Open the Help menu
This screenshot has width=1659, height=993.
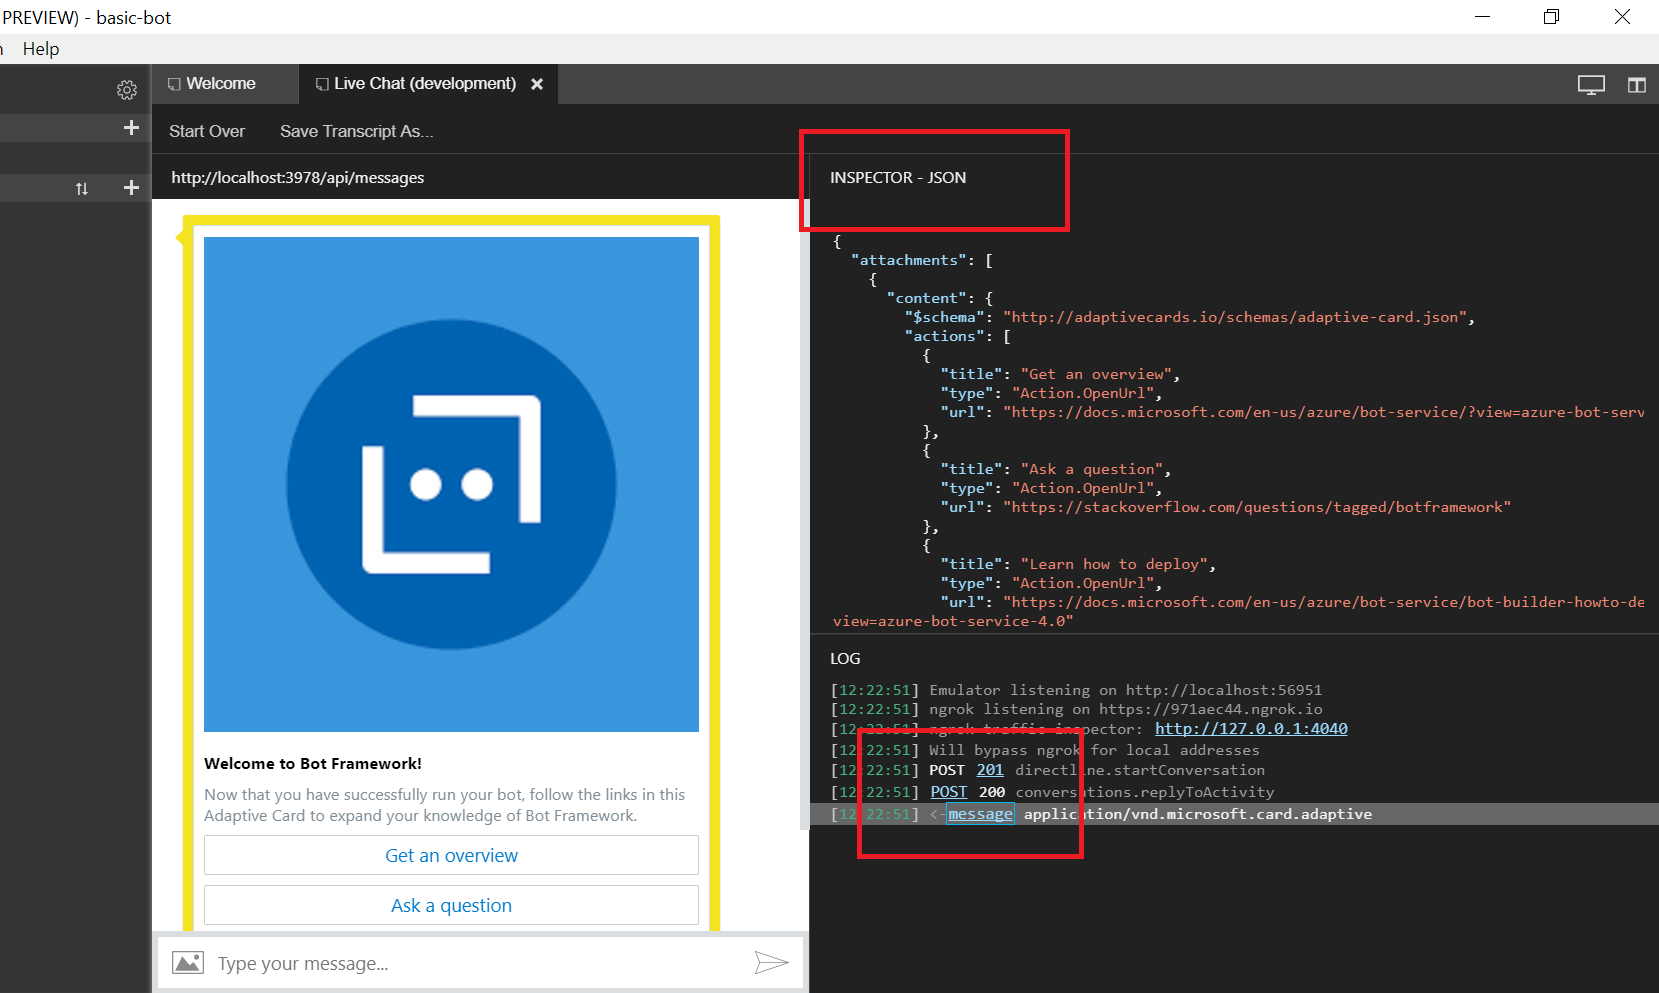41,49
